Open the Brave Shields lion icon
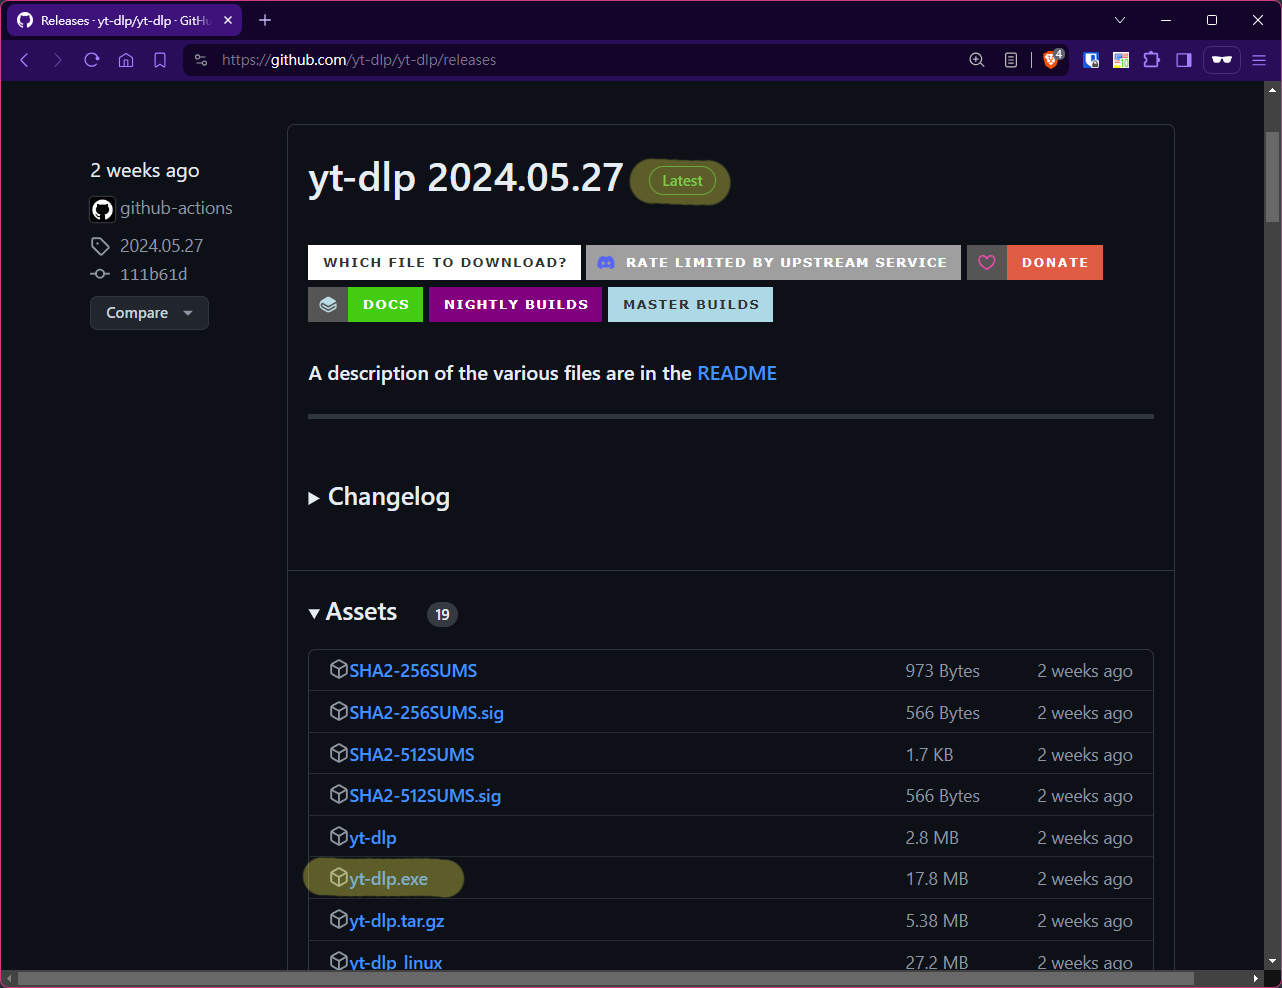The height and width of the screenshot is (988, 1282). 1051,59
